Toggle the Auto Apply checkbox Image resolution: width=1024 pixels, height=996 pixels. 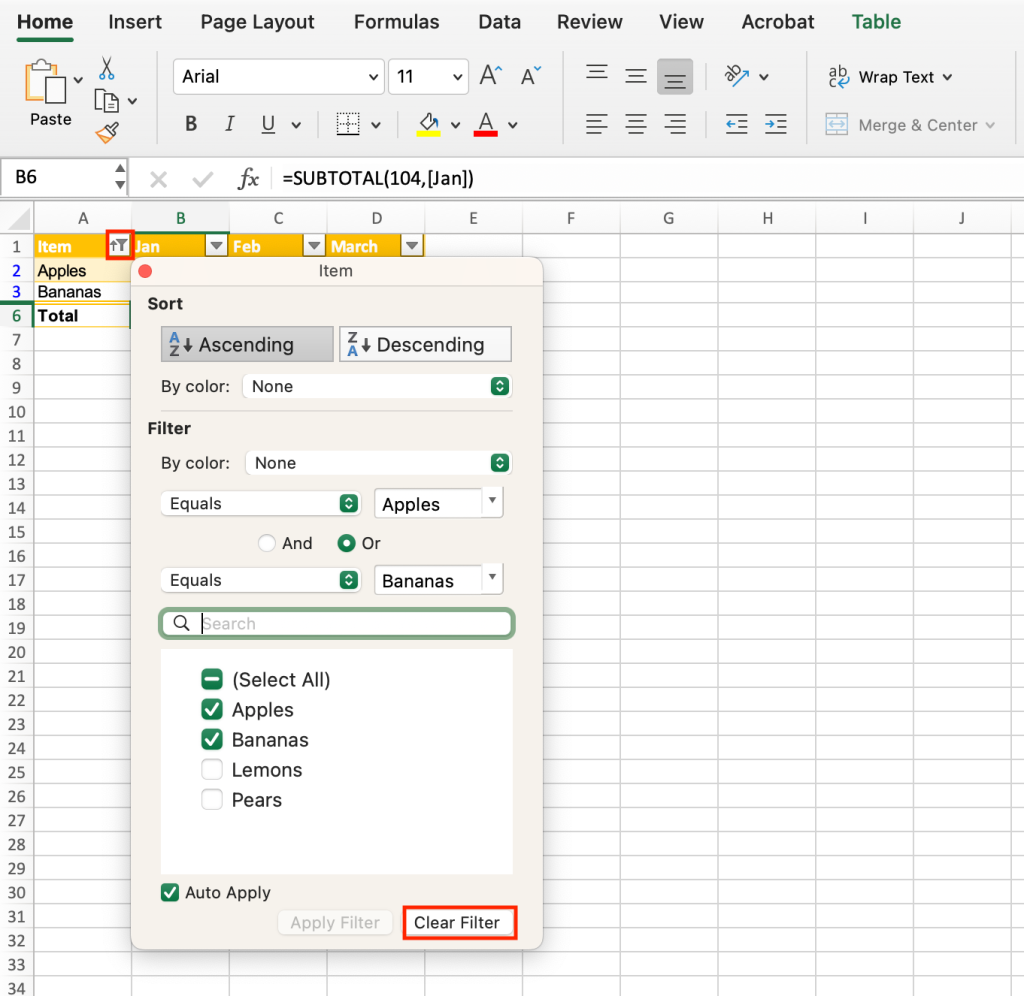pos(170,892)
